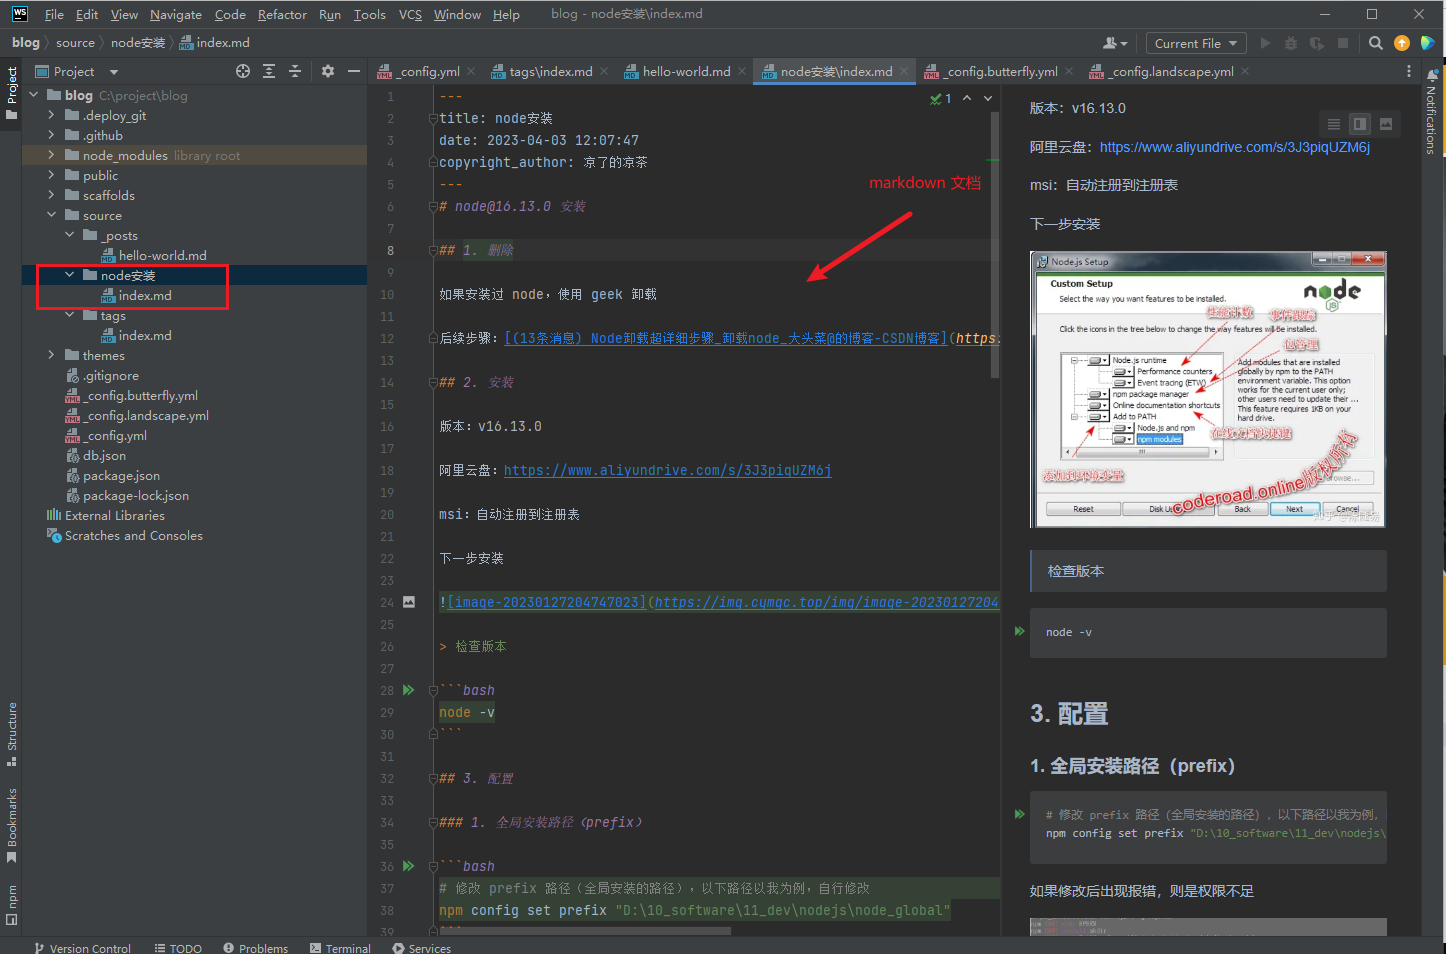Open Services tool window button
The image size is (1446, 954).
click(x=422, y=947)
